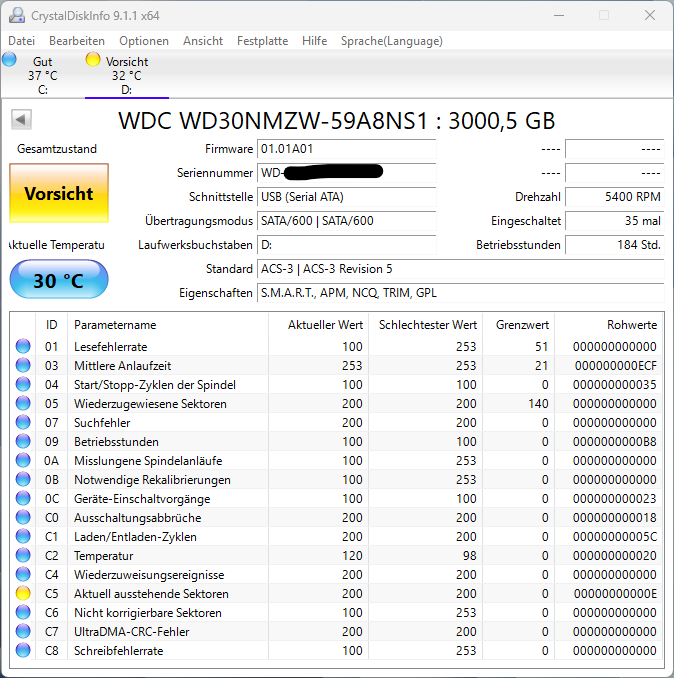
Task: Click status icon for Geräte-Einschaltvorgänge row
Action: [23, 499]
